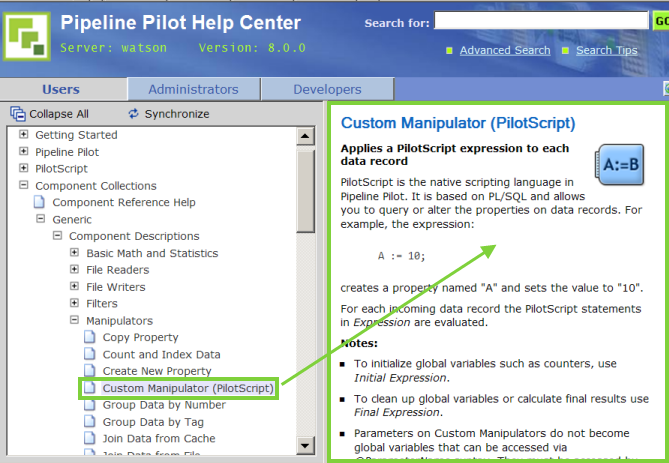Switch to the Administrators tab
Viewport: 669px width, 463px height.
pos(194,89)
